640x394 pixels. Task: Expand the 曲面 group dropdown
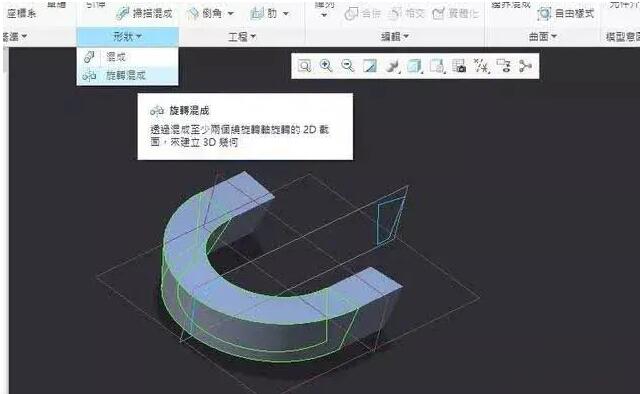coord(542,37)
